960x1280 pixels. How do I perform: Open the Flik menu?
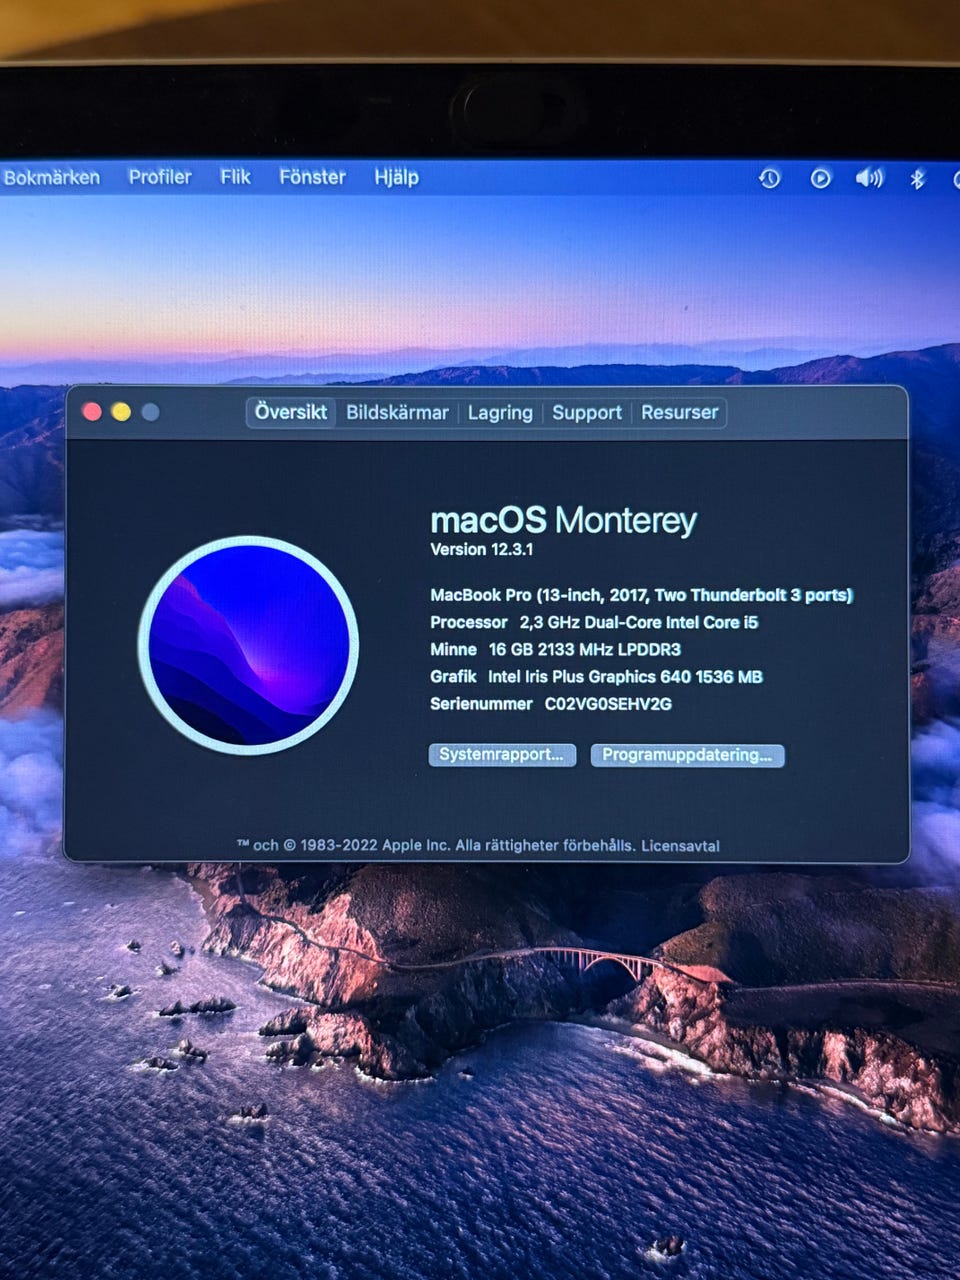point(235,177)
